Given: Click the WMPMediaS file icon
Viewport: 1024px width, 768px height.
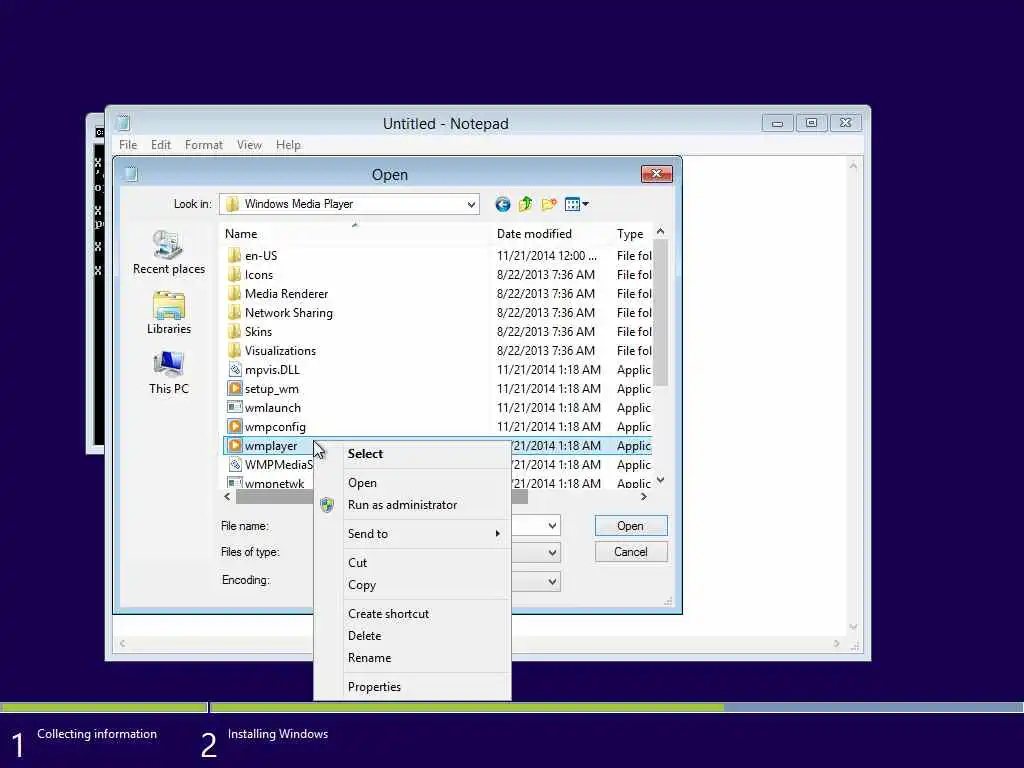Looking at the screenshot, I should tap(235, 464).
